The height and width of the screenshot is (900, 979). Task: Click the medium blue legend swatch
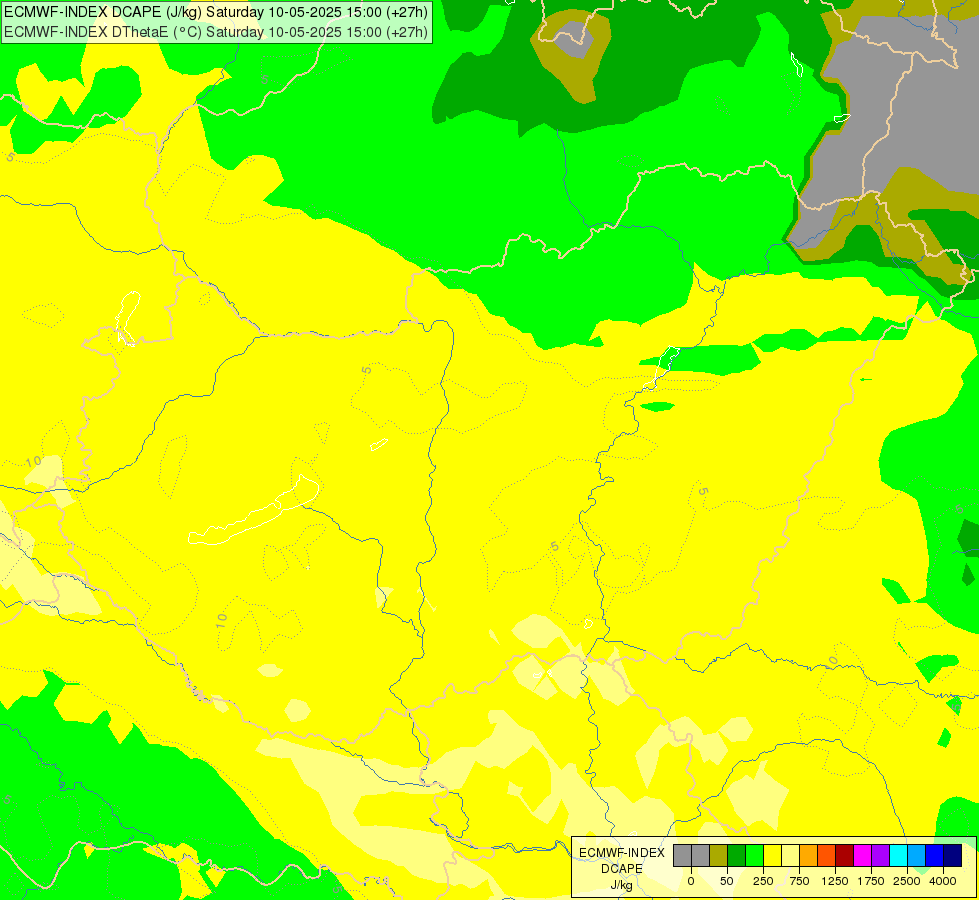click(935, 855)
